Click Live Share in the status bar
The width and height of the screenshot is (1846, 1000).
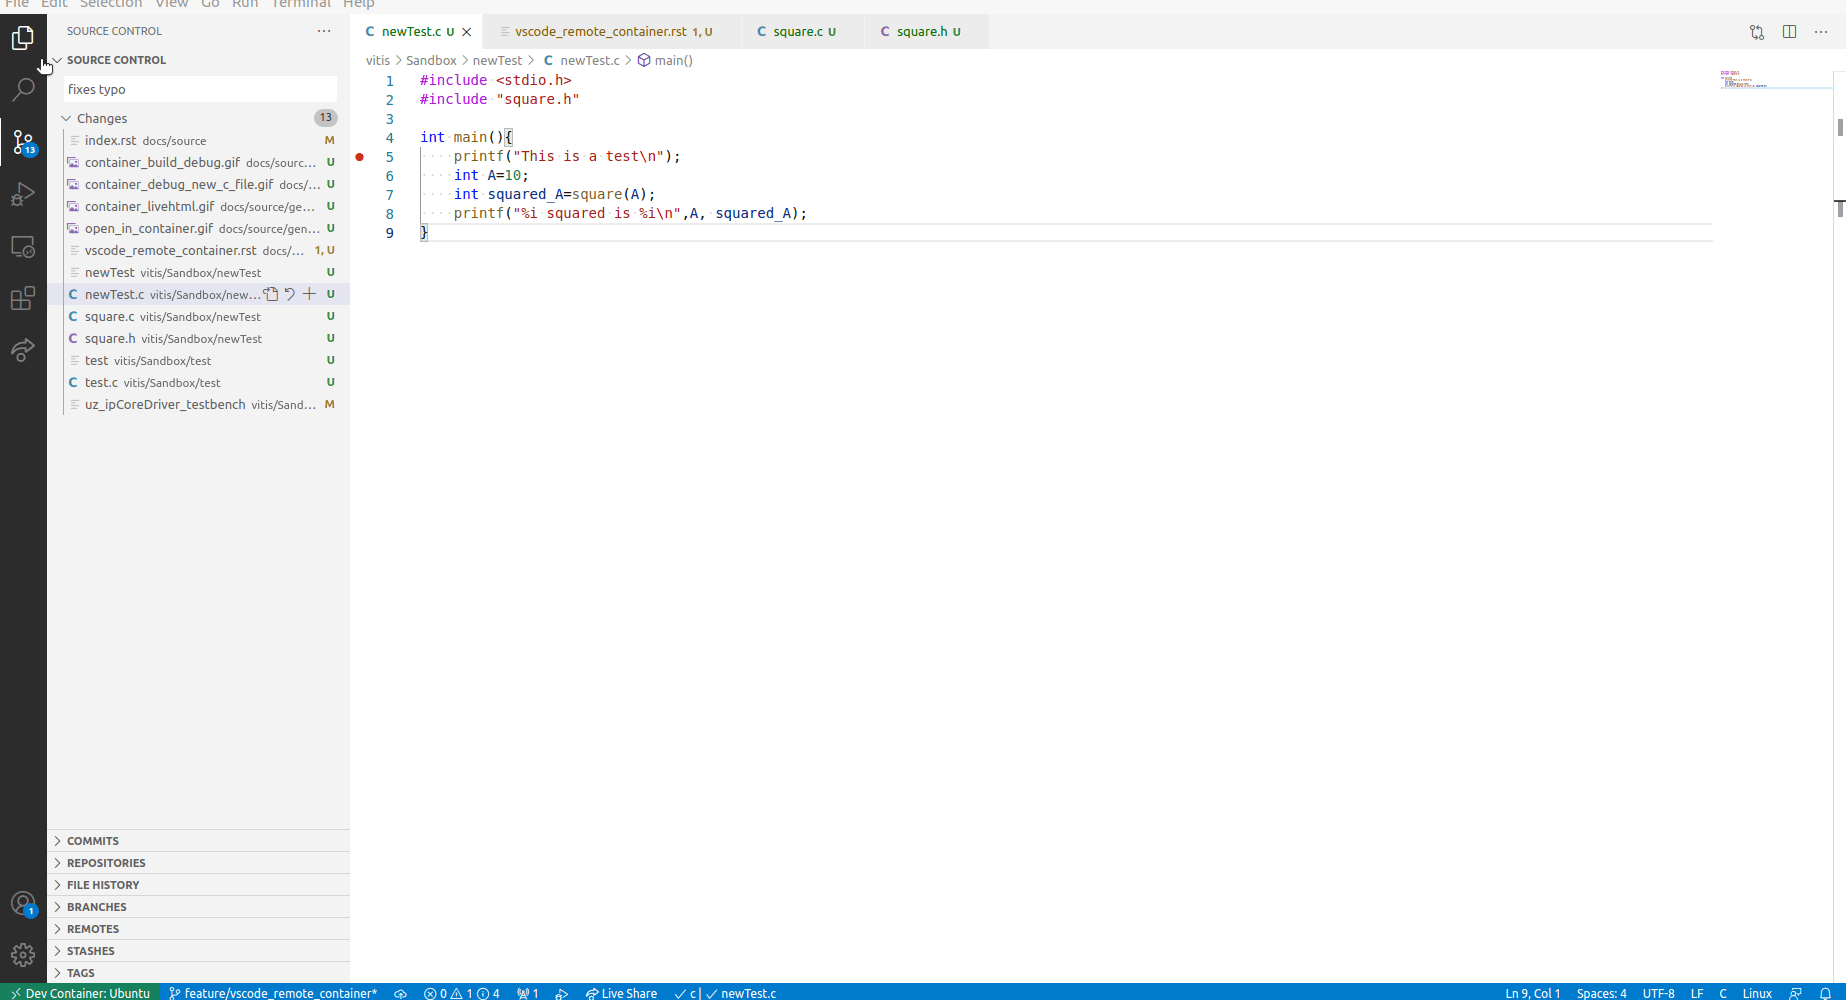click(x=621, y=993)
